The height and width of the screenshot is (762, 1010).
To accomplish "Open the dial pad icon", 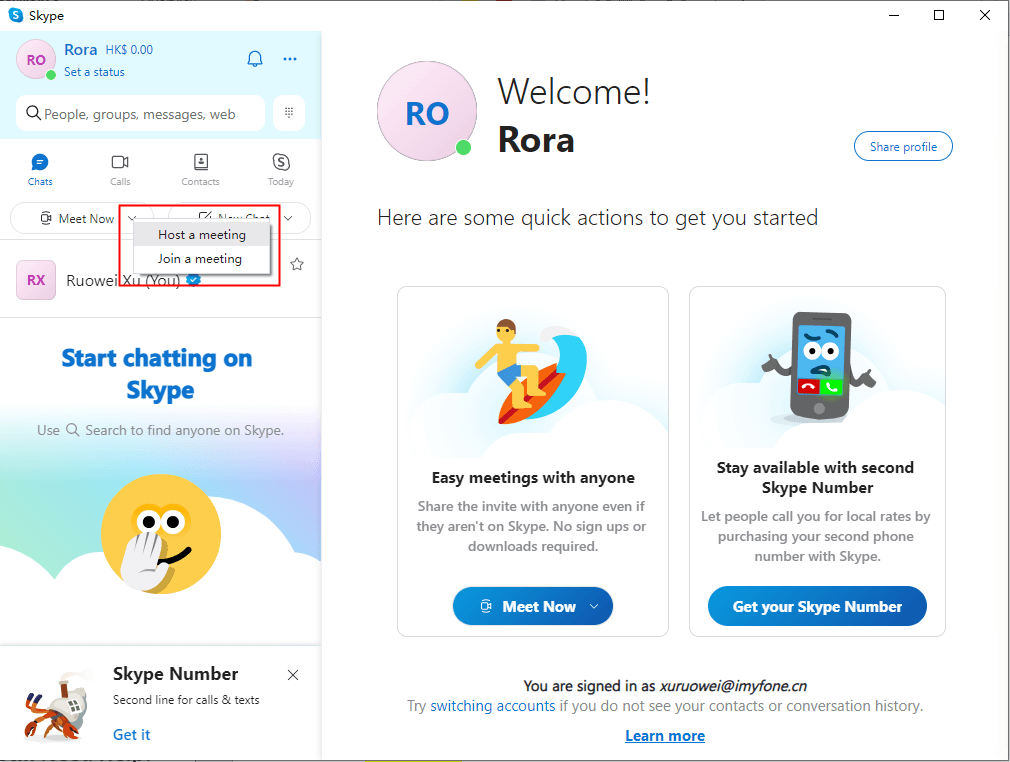I will [289, 113].
